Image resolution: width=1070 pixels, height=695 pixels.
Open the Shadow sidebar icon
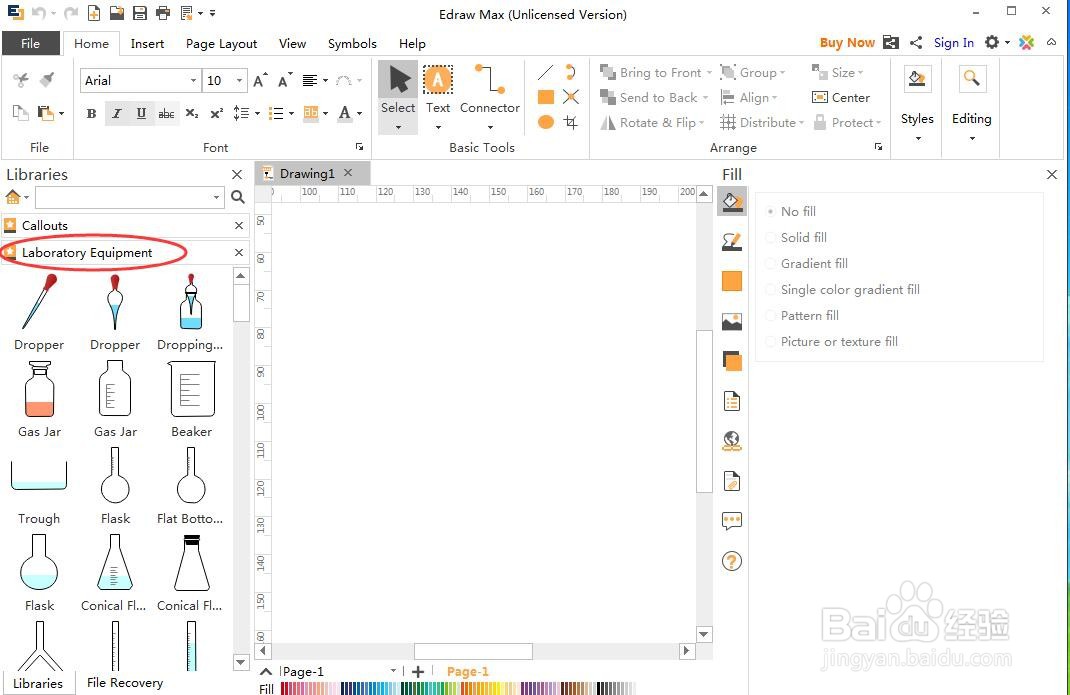[x=732, y=281]
